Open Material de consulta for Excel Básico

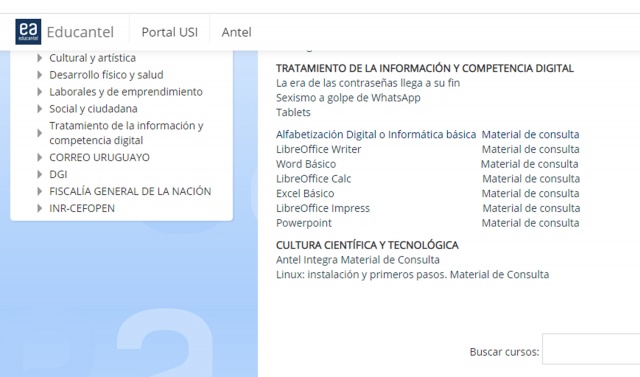point(530,193)
